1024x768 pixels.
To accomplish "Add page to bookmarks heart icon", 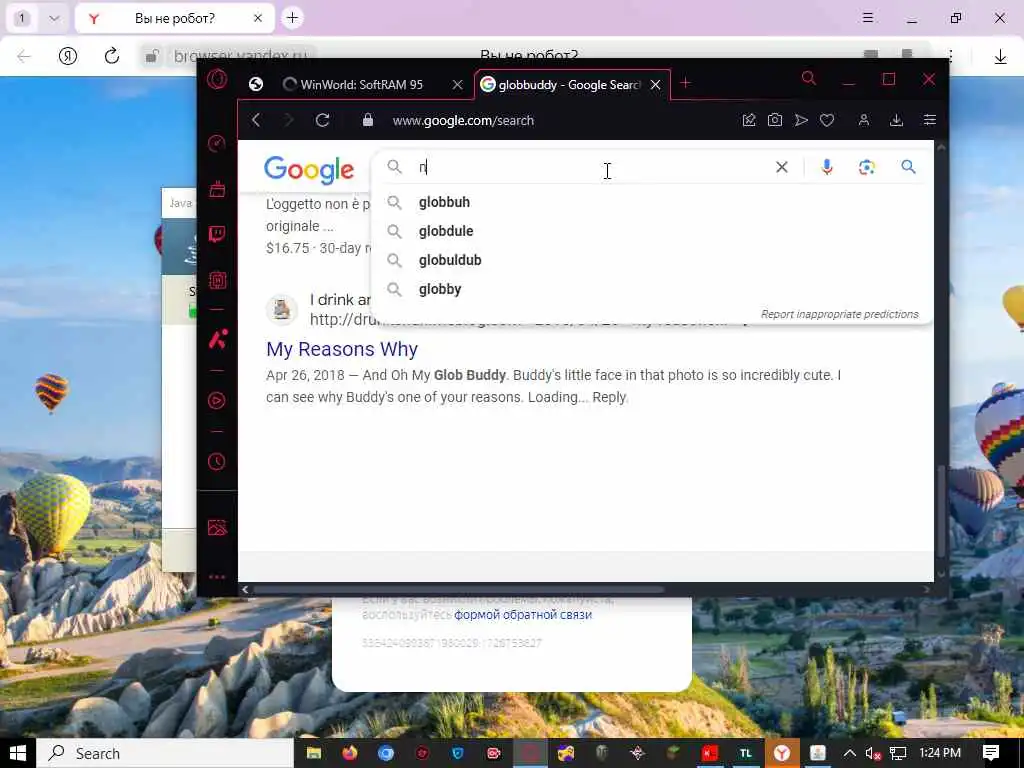I will pos(827,120).
